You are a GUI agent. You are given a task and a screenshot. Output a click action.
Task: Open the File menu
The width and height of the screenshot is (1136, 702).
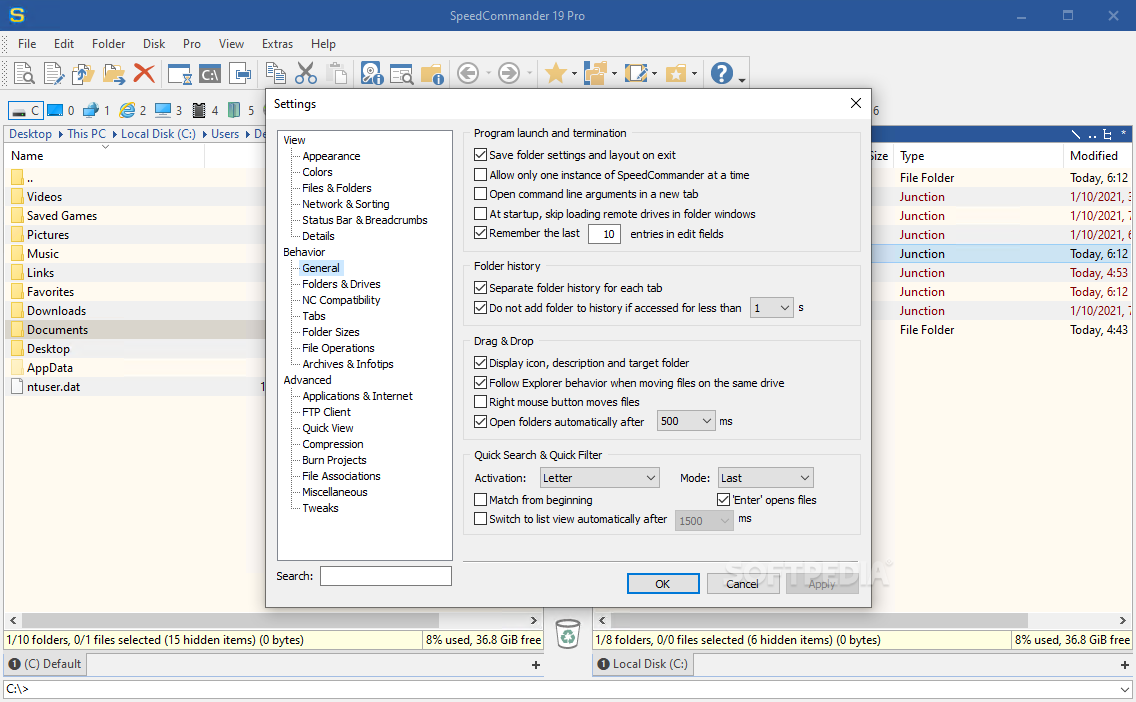[x=27, y=43]
